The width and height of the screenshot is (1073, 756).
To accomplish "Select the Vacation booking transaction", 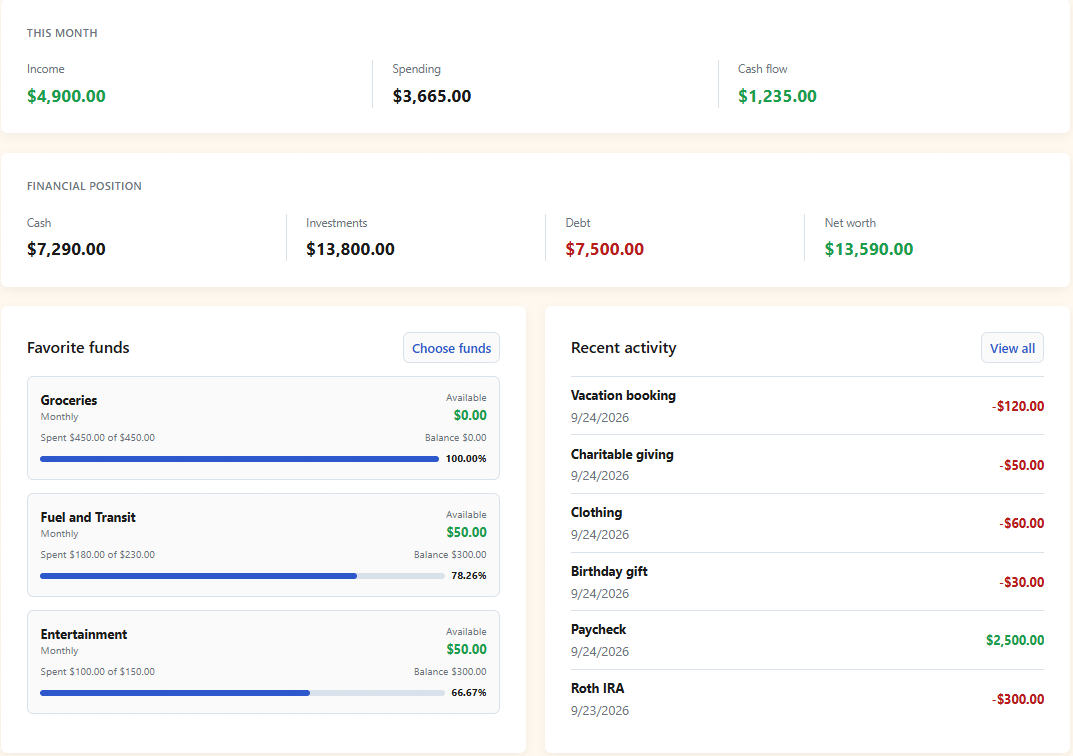I will pyautogui.click(x=807, y=406).
